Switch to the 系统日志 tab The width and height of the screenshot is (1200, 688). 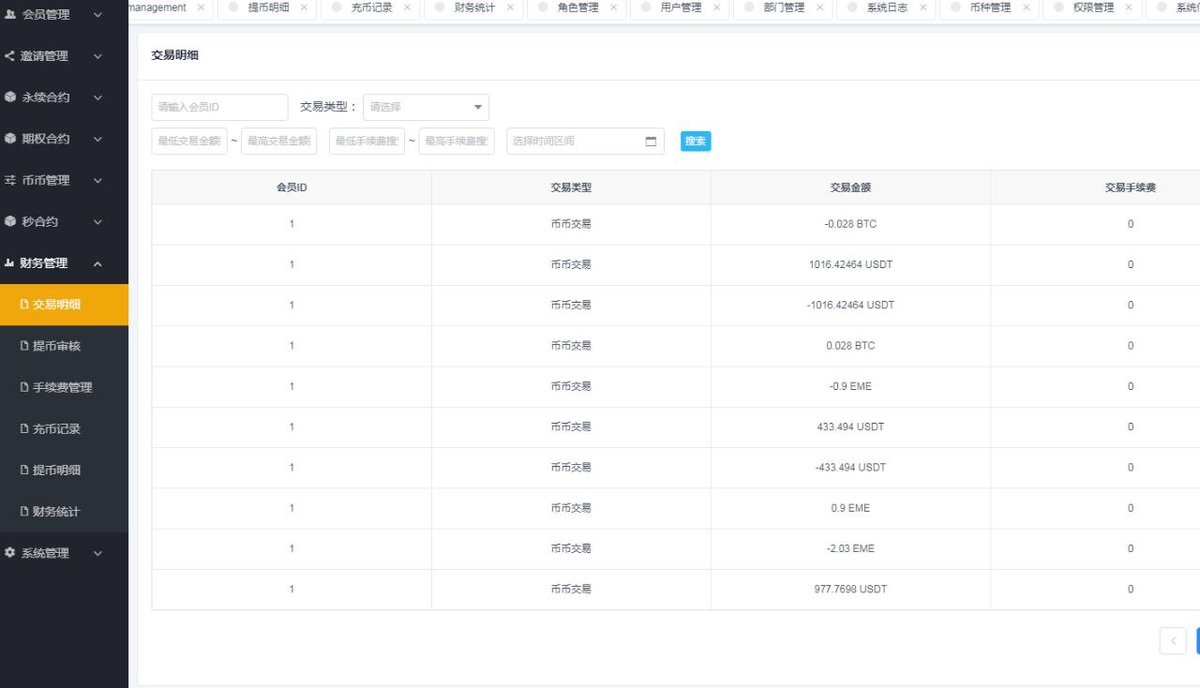[x=886, y=7]
